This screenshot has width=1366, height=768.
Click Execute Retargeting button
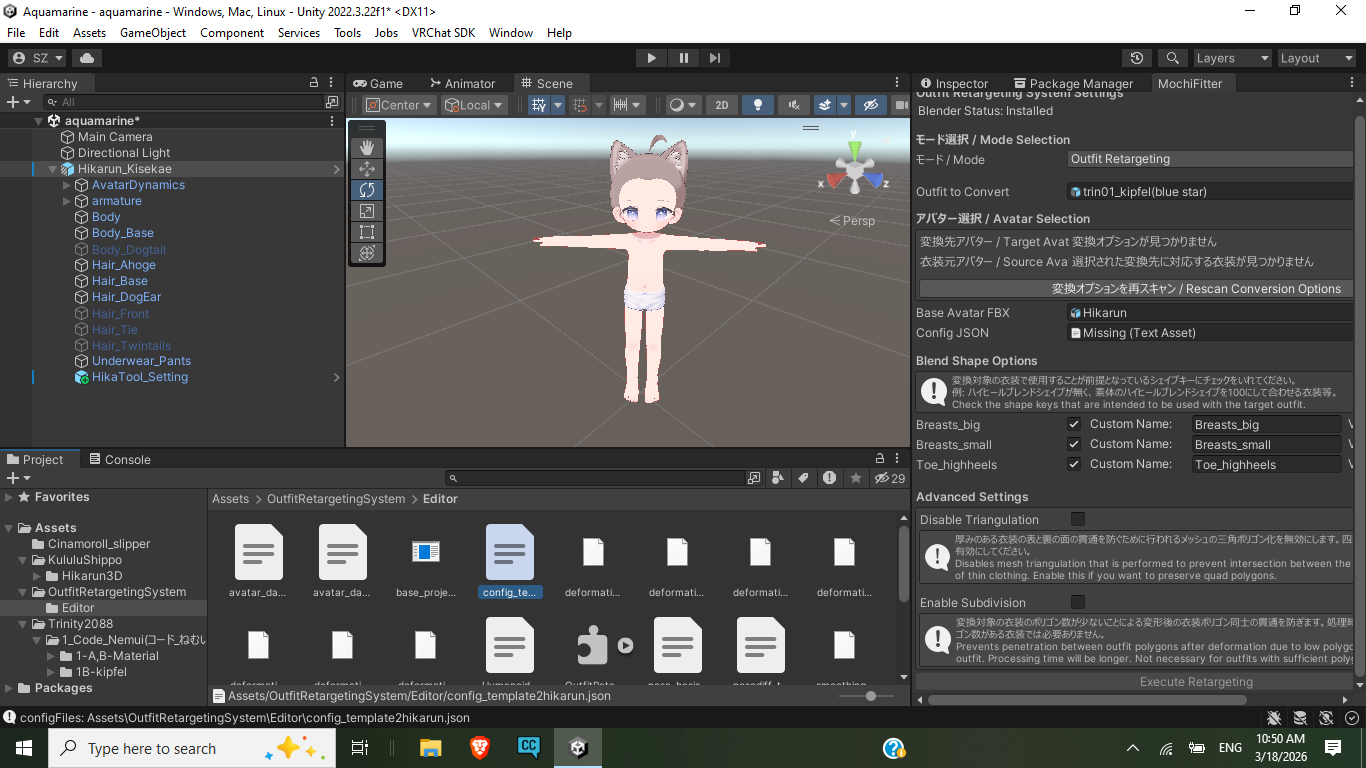click(1135, 681)
